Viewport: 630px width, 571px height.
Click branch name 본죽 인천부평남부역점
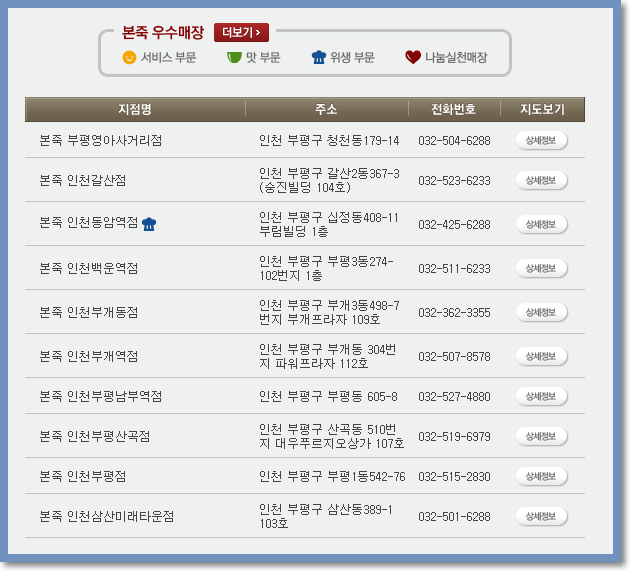(100, 396)
